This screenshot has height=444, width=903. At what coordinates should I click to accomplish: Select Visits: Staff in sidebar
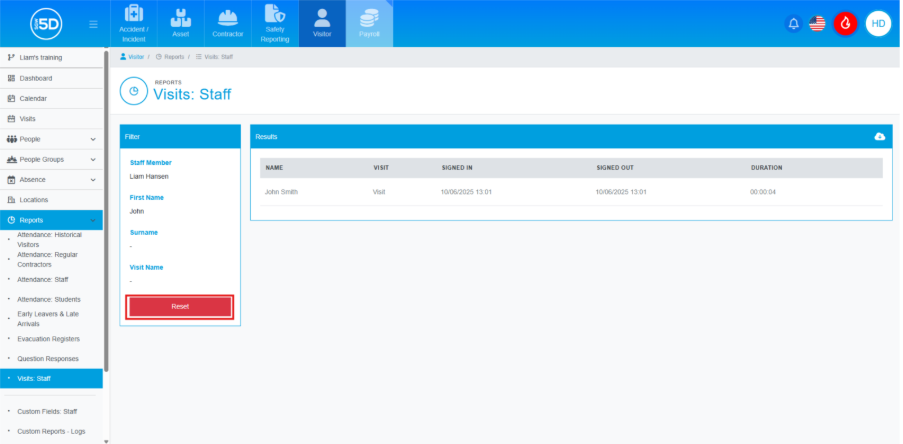click(x=52, y=378)
